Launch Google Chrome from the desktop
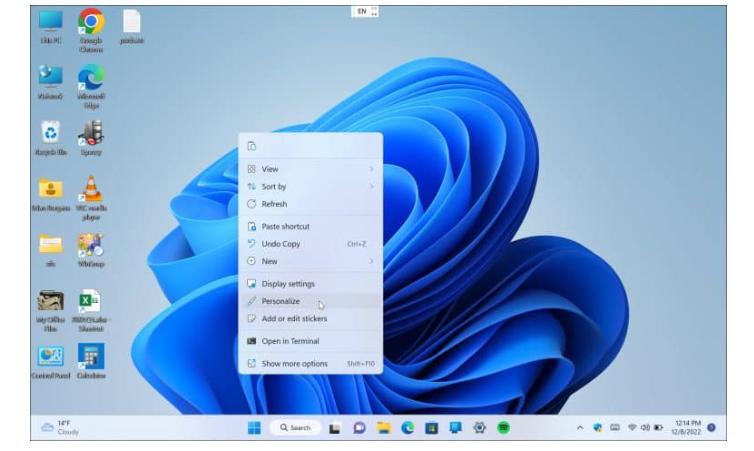The image size is (754, 451). (x=91, y=30)
